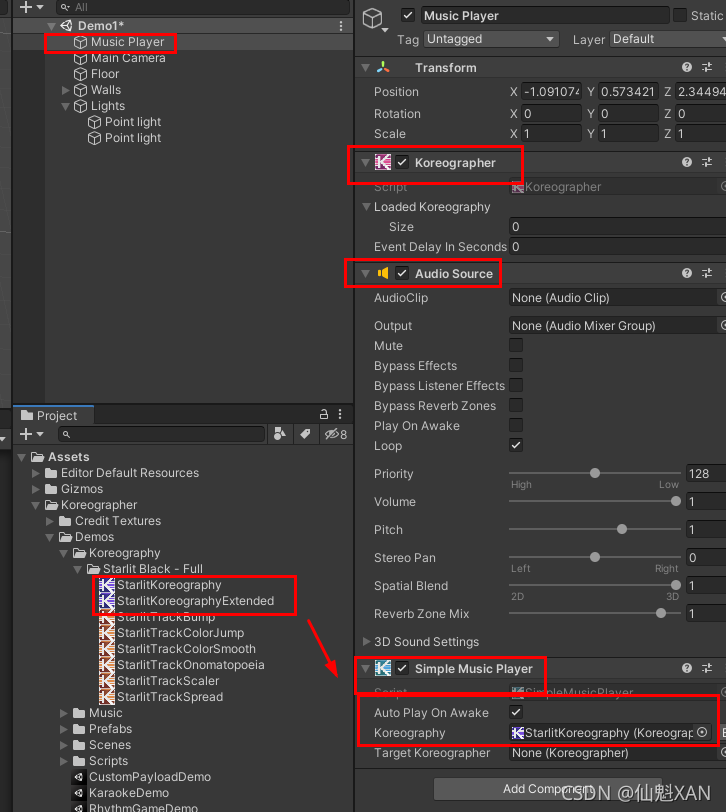Image resolution: width=726 pixels, height=812 pixels.
Task: Uncheck the Loop checkbox
Action: coord(516,445)
